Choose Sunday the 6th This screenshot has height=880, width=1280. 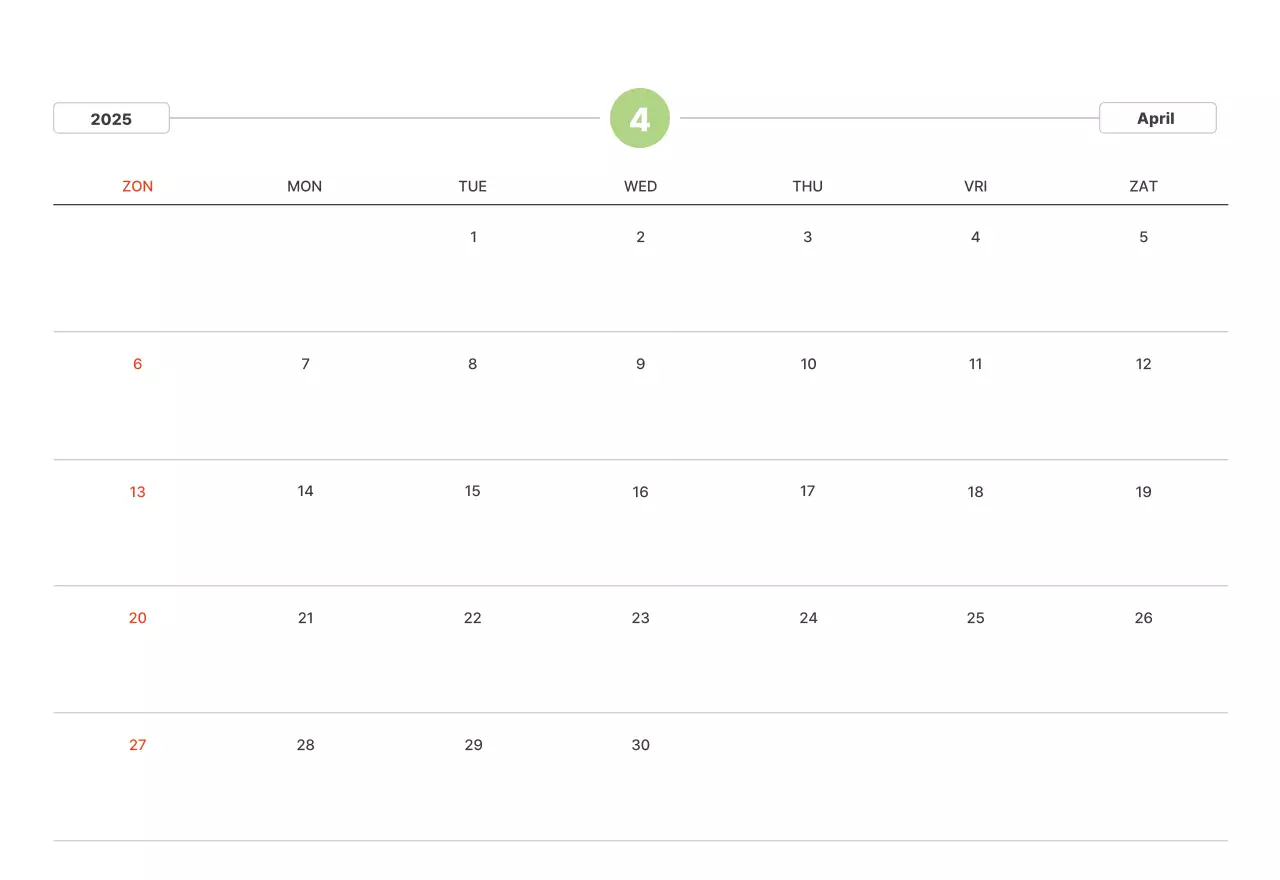click(138, 364)
